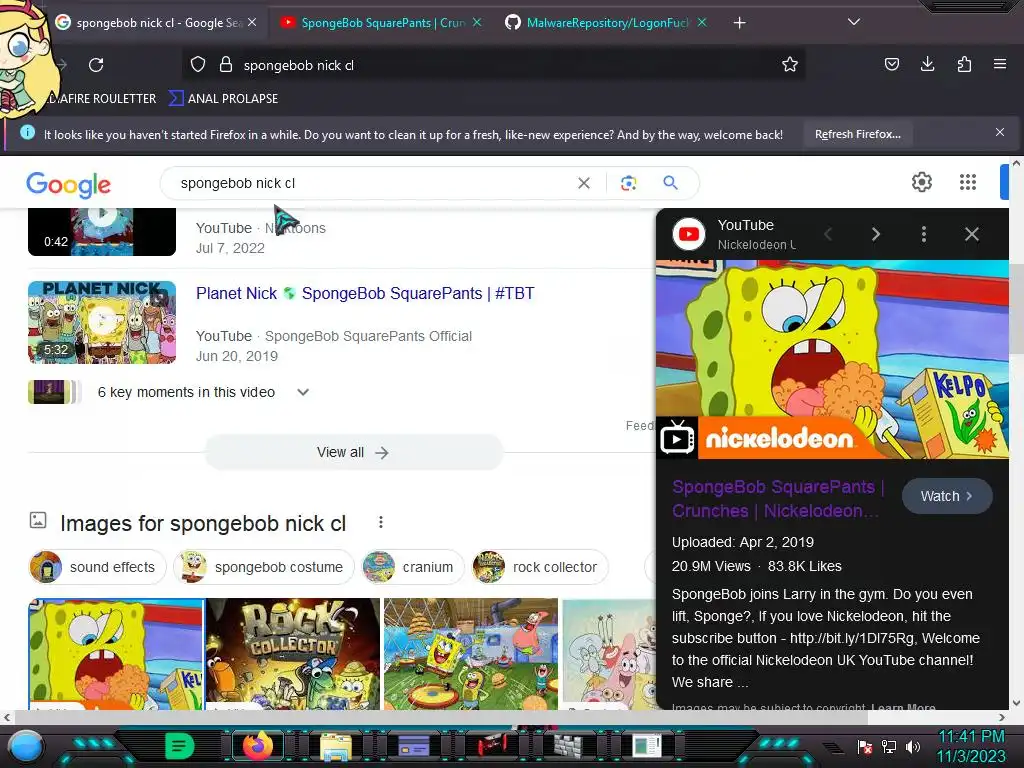
Task: Go to next image in preview panel
Action: pyautogui.click(x=876, y=234)
